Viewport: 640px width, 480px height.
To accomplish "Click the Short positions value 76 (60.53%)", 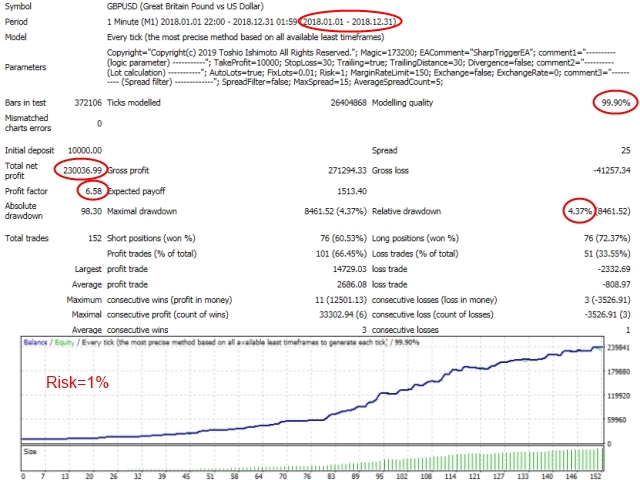I will click(343, 238).
